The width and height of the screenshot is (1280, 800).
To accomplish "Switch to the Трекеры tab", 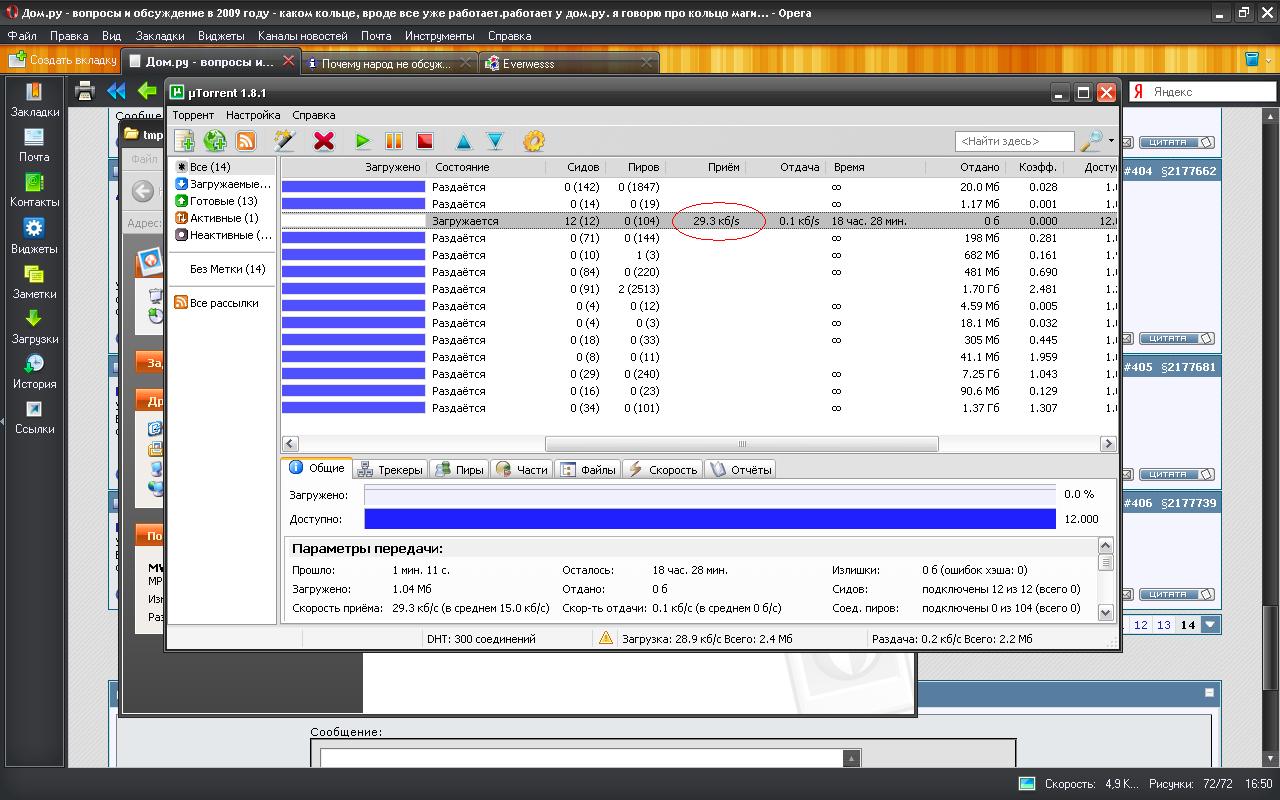I will pos(390,469).
